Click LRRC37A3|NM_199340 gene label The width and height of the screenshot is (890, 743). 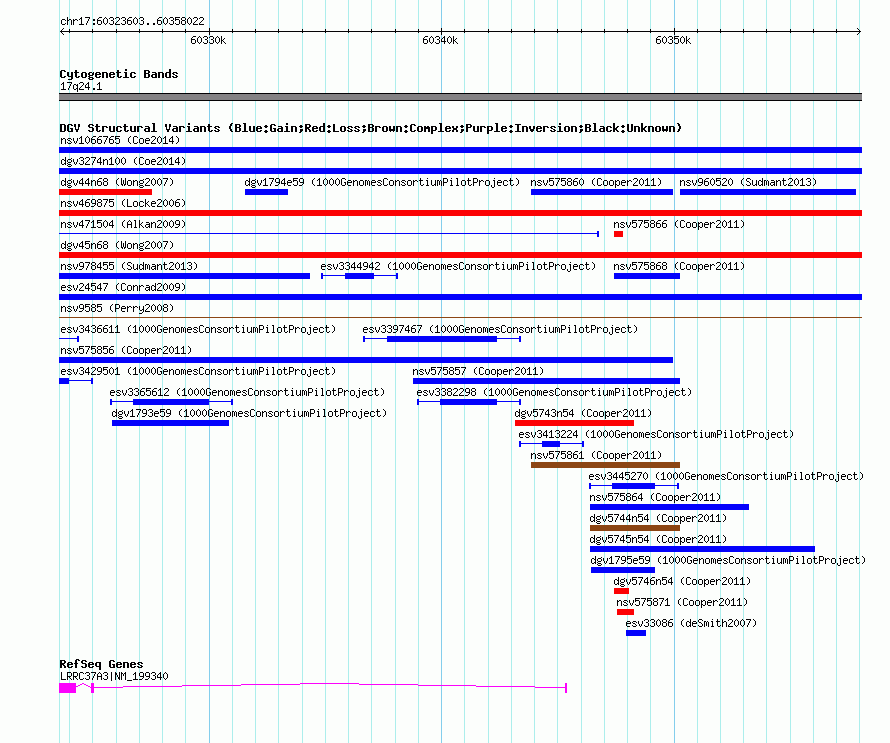tap(114, 676)
